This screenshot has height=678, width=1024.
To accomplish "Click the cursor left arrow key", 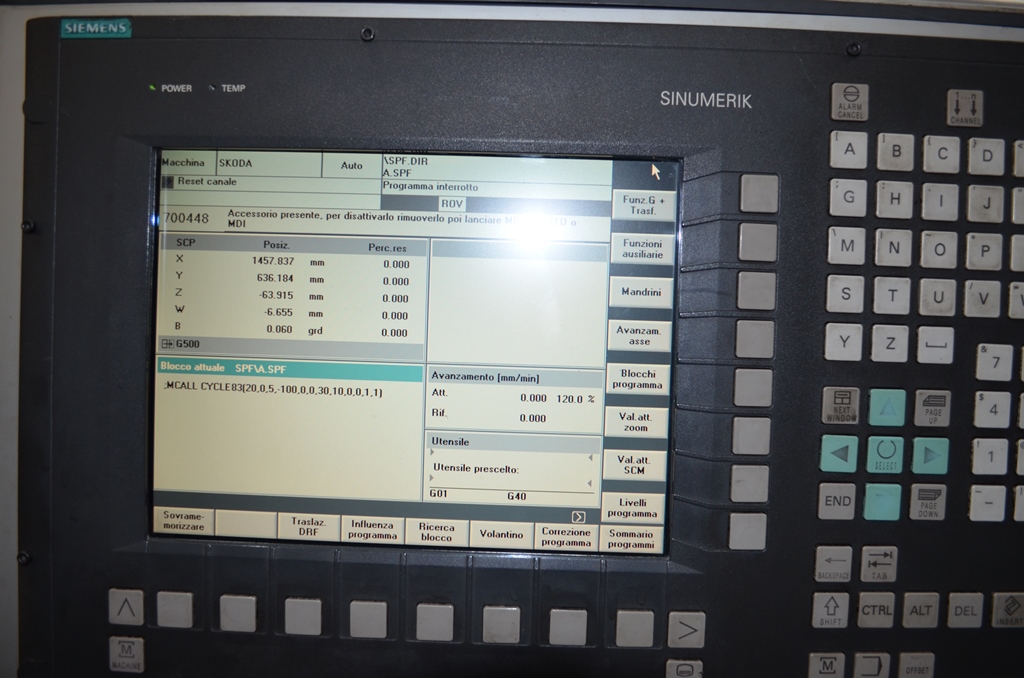I will pos(840,453).
